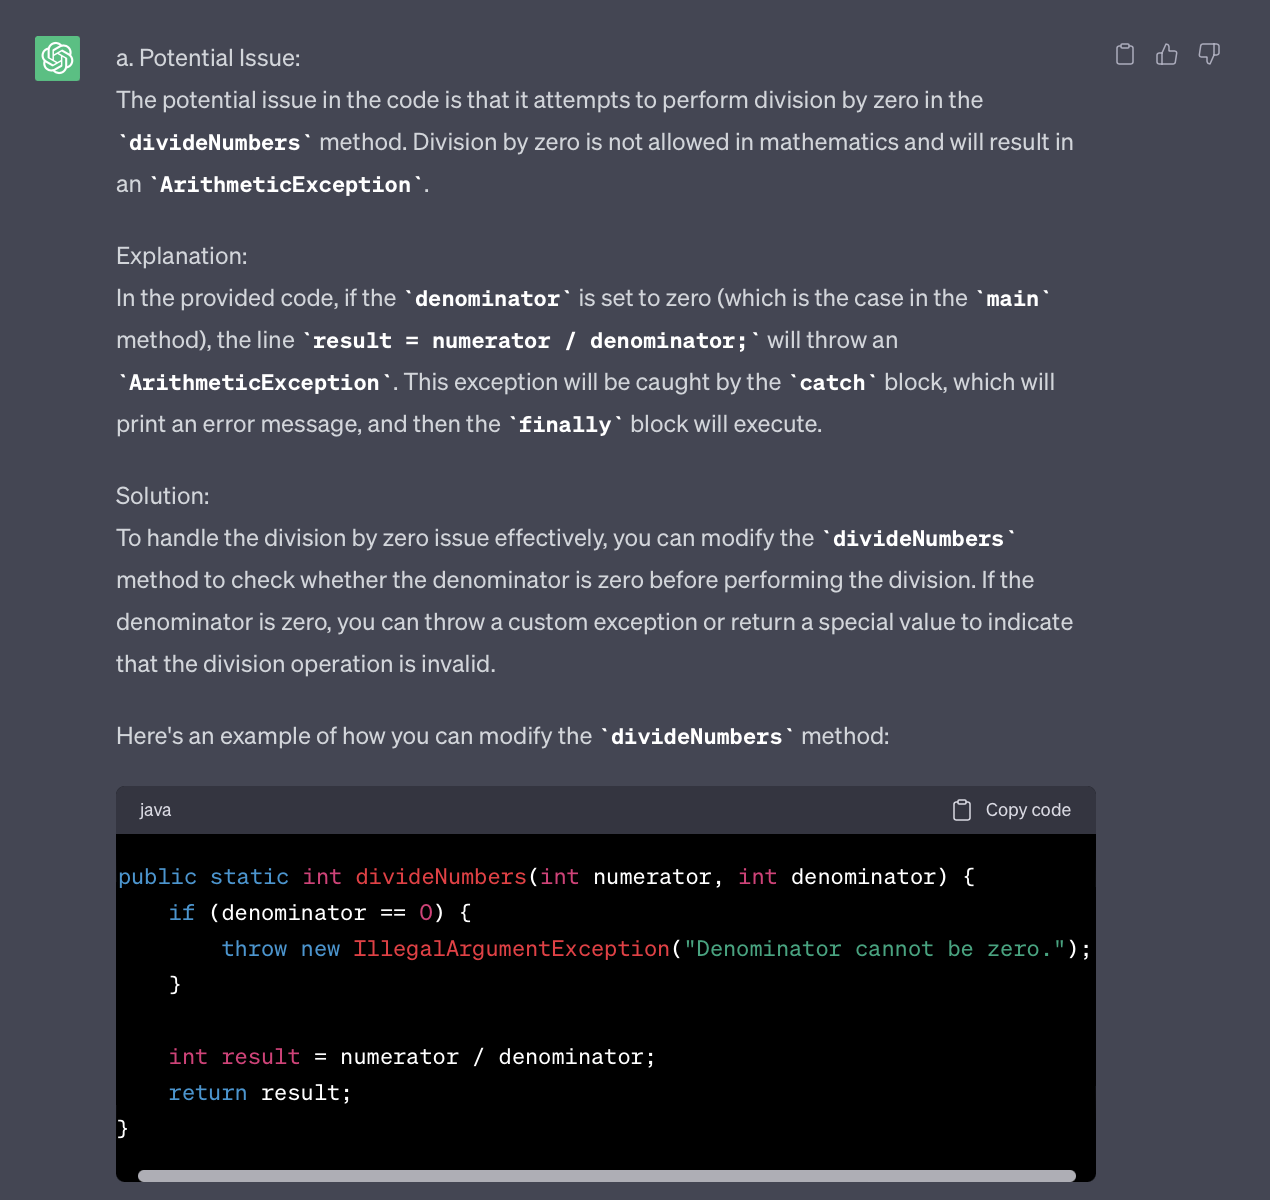The height and width of the screenshot is (1200, 1270).
Task: Click the 'return result;' code line
Action: (260, 1093)
